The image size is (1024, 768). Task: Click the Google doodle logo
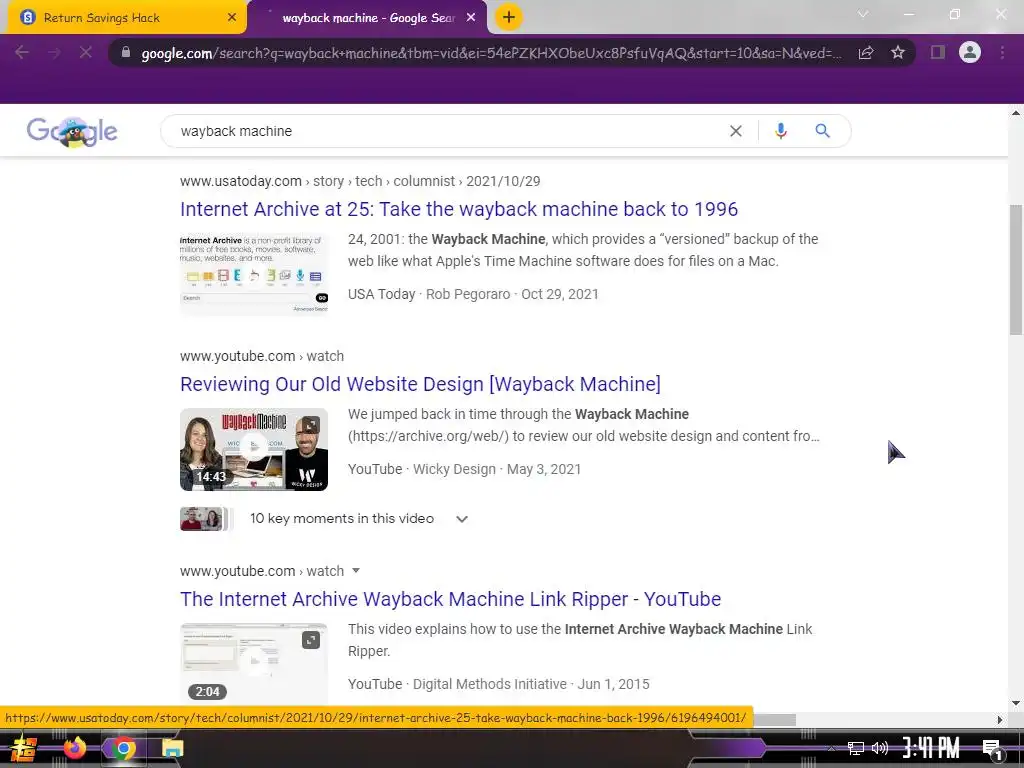(x=72, y=131)
